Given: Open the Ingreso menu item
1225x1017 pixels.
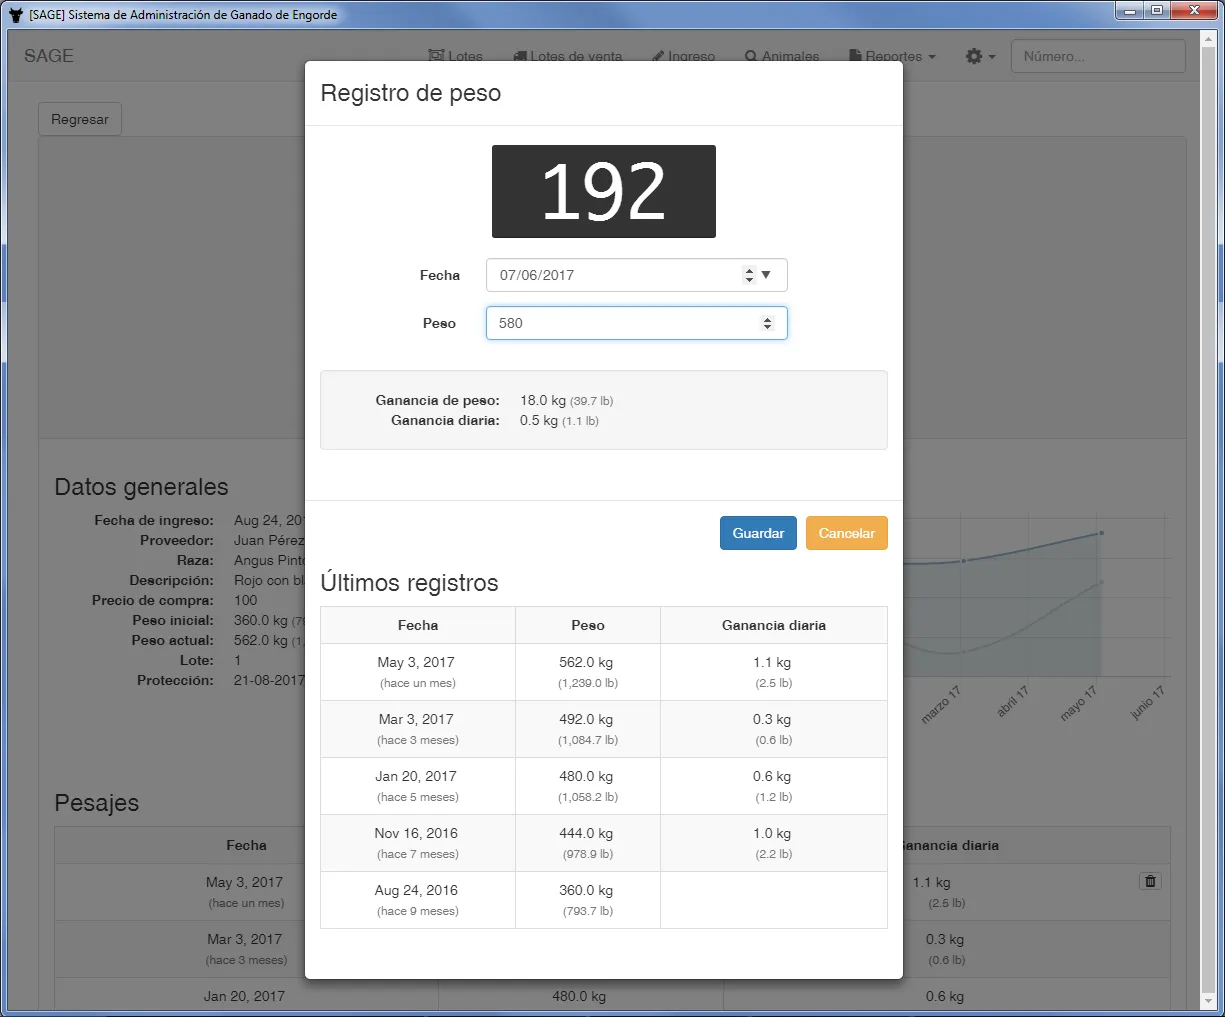Looking at the screenshot, I should point(684,57).
